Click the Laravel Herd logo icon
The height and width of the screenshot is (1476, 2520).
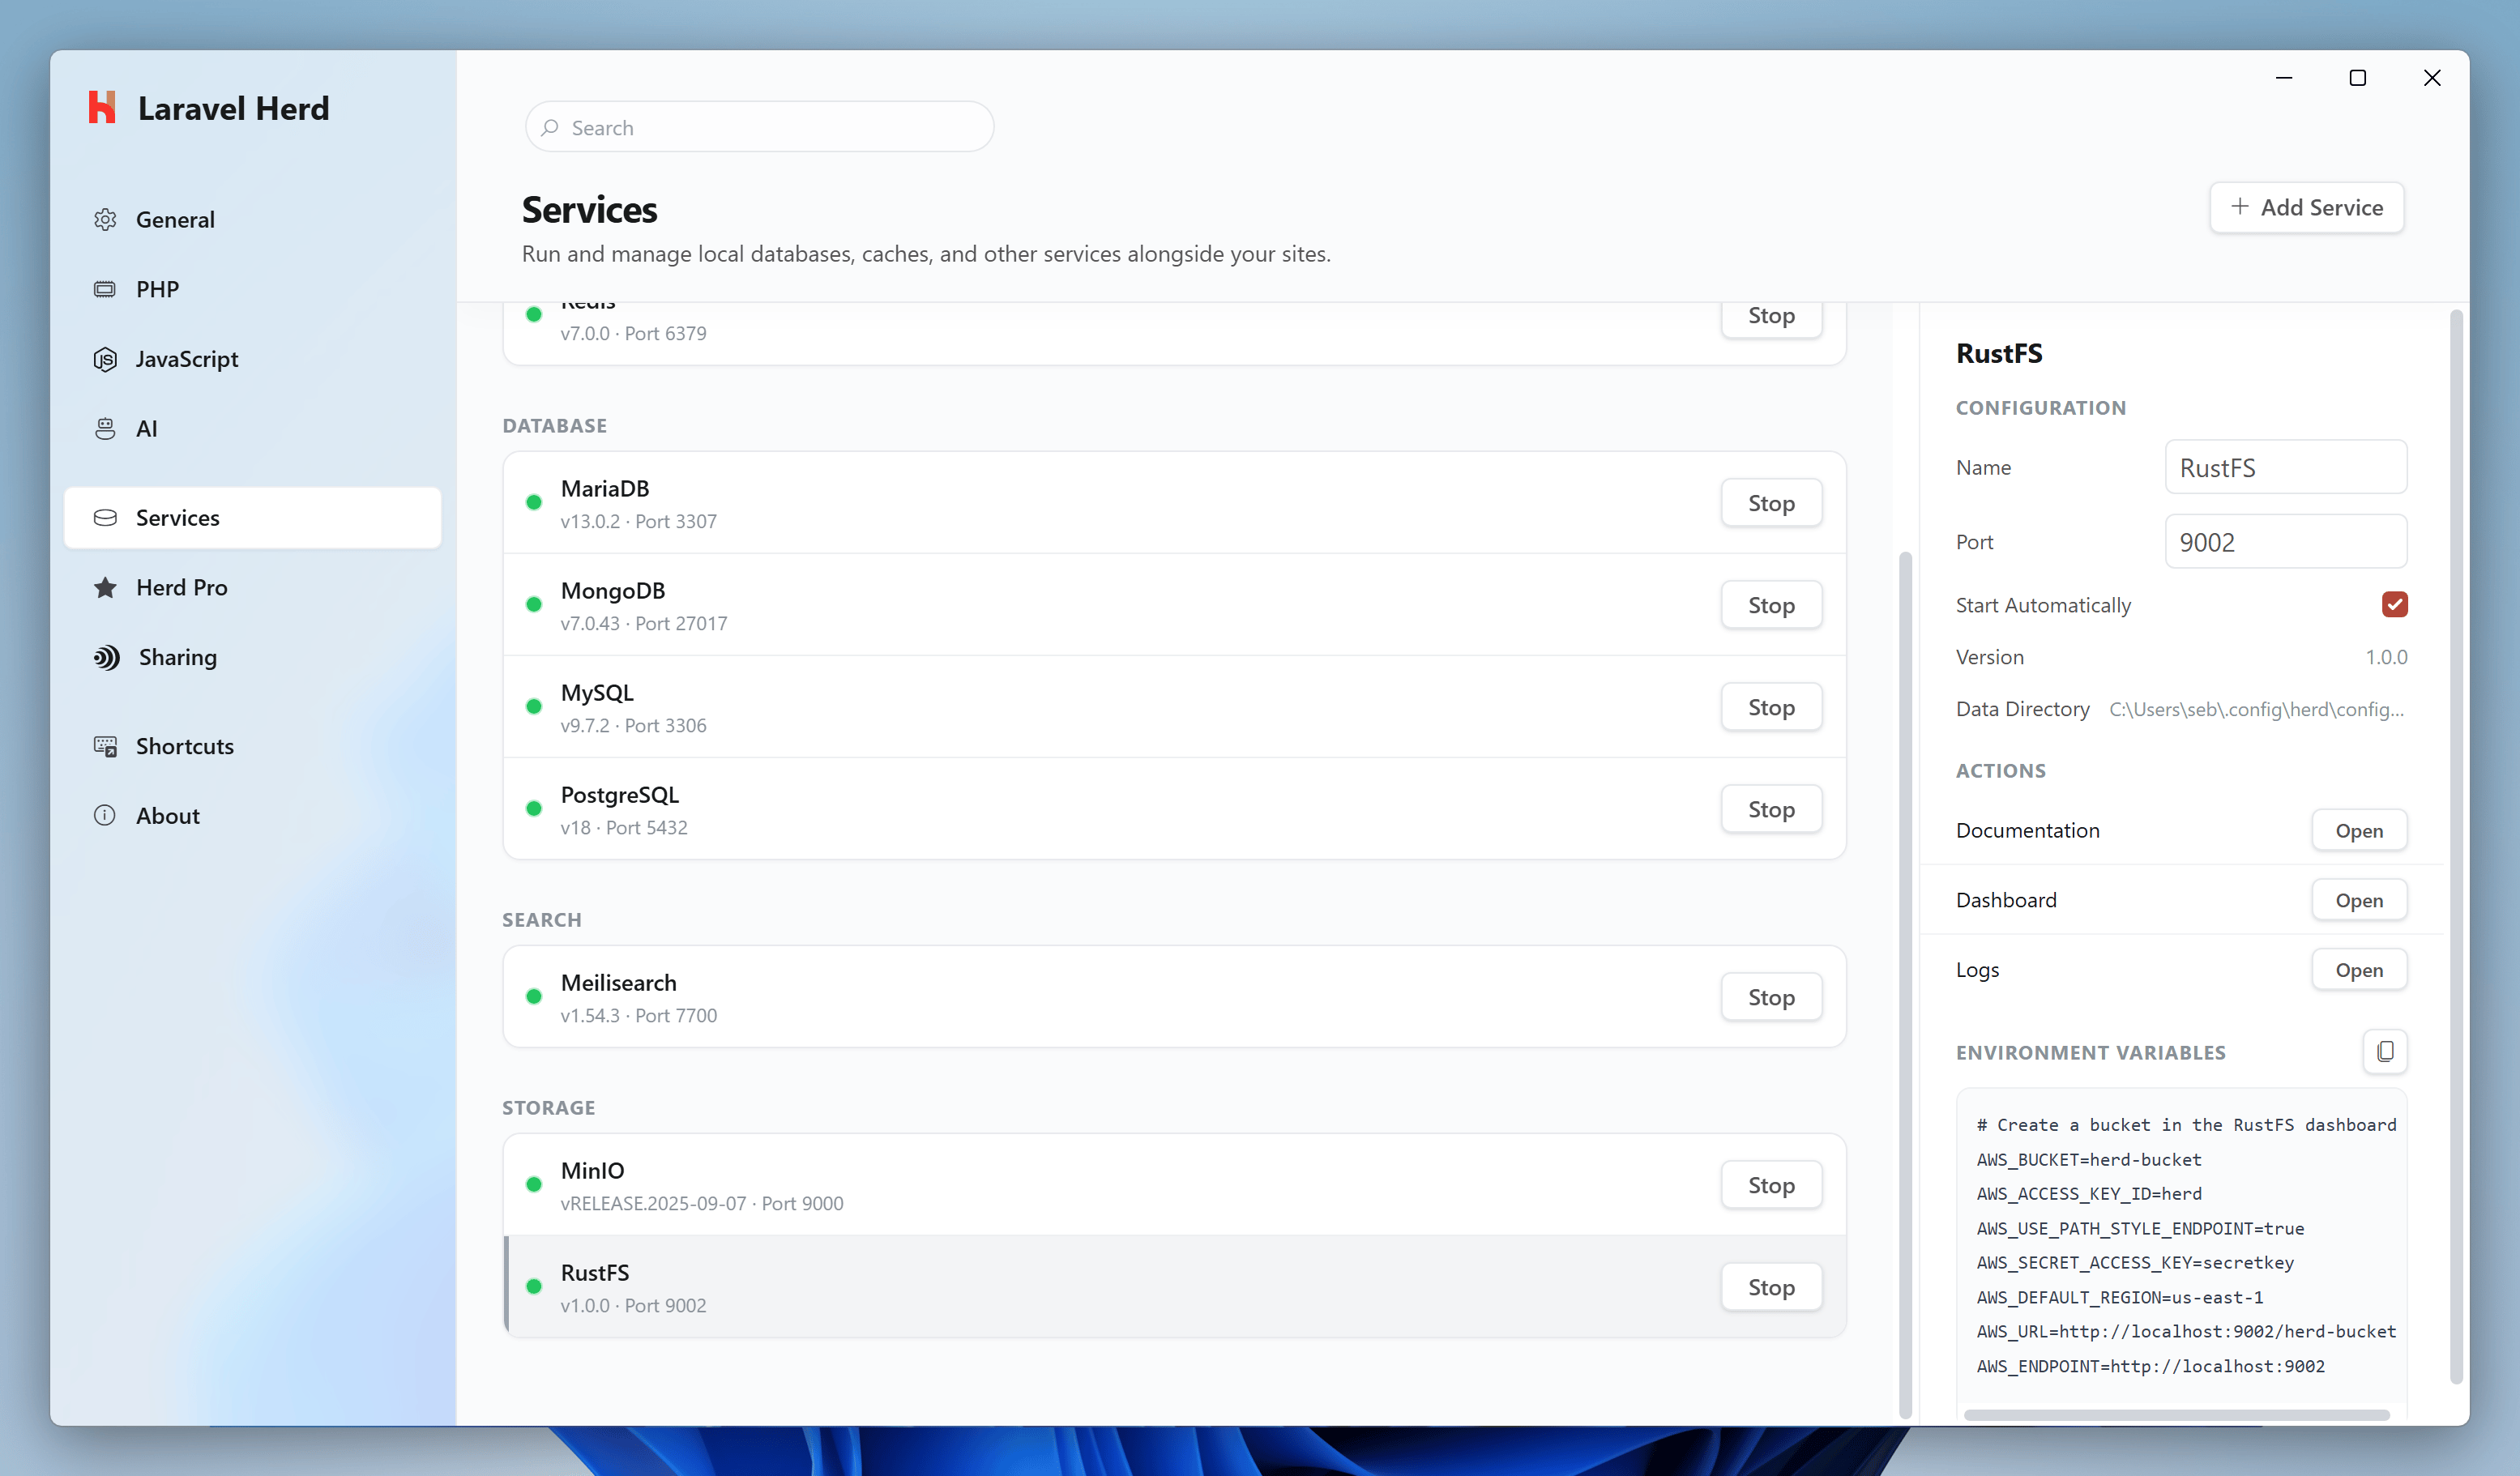(102, 107)
